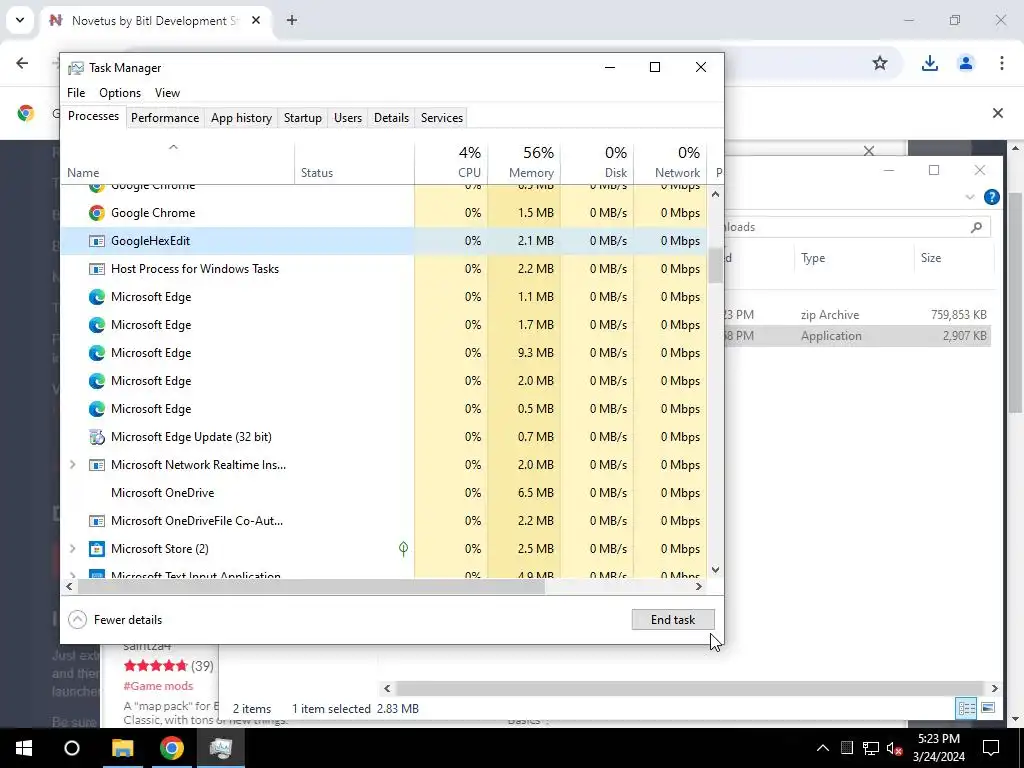This screenshot has width=1024, height=768.
Task: Sort processes by Network column header
Action: click(x=670, y=162)
